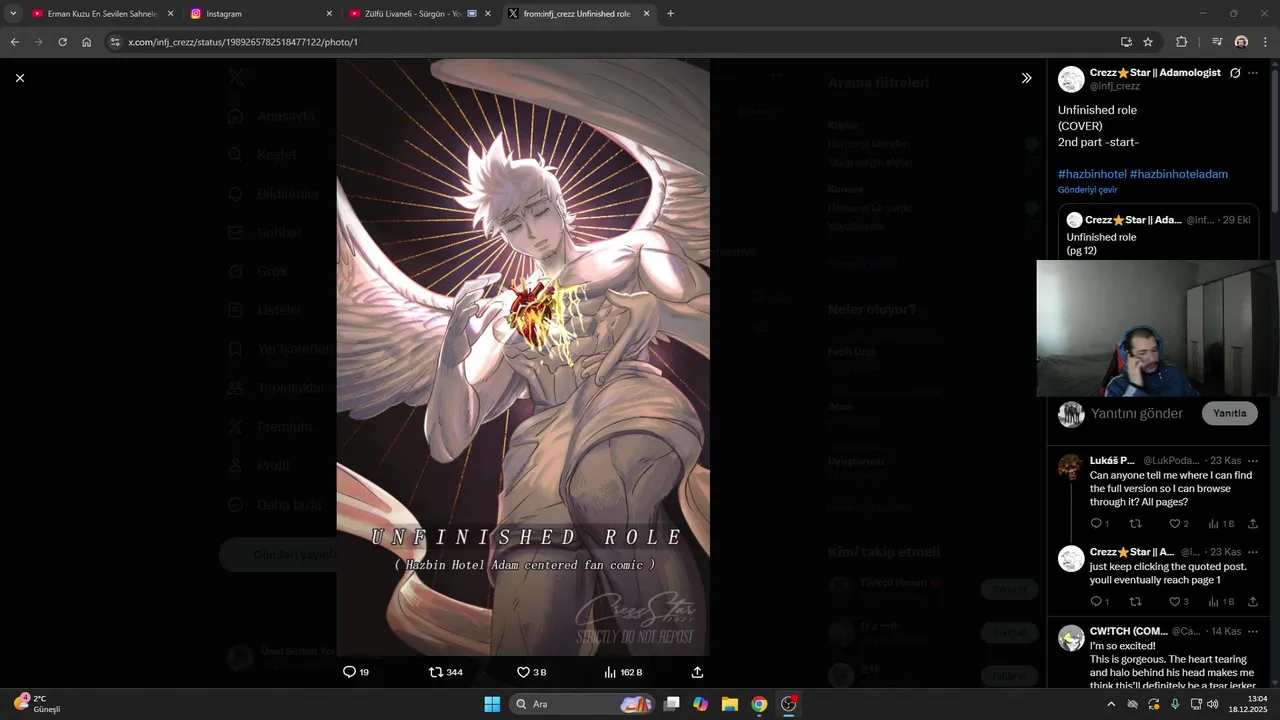Open the weather widget showing 2°C

point(38,704)
